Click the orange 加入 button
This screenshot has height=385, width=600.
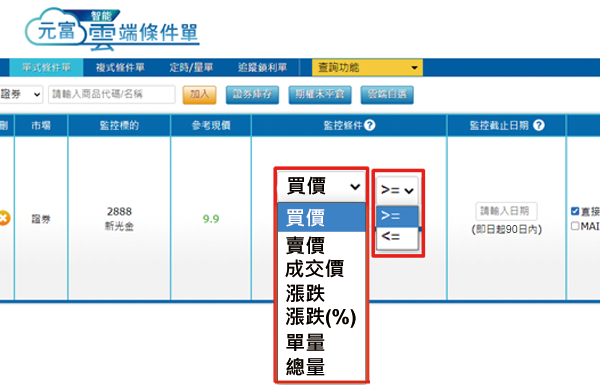(199, 95)
